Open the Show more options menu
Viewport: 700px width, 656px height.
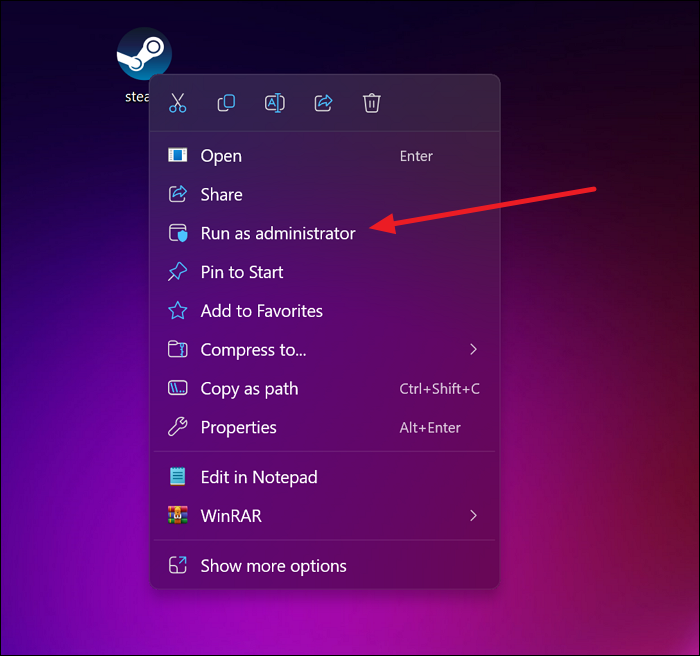(273, 566)
